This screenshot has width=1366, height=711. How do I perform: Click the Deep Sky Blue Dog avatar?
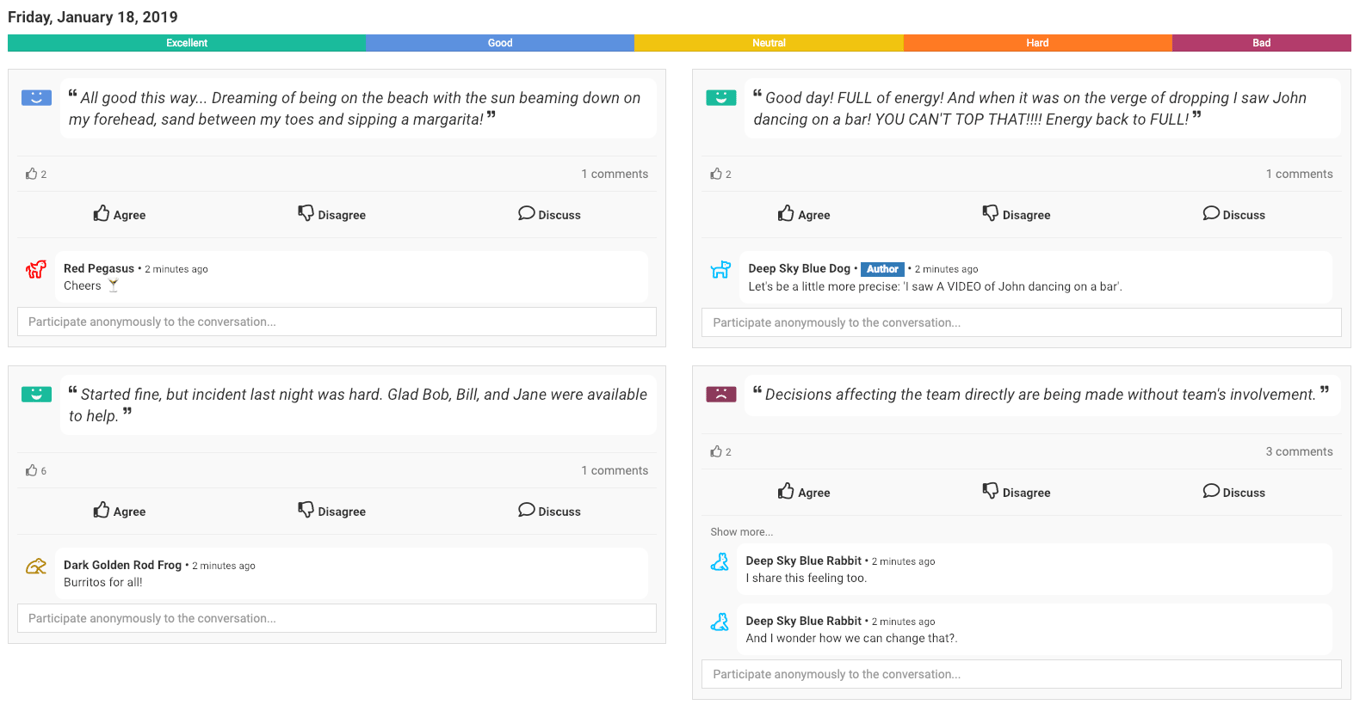point(720,270)
